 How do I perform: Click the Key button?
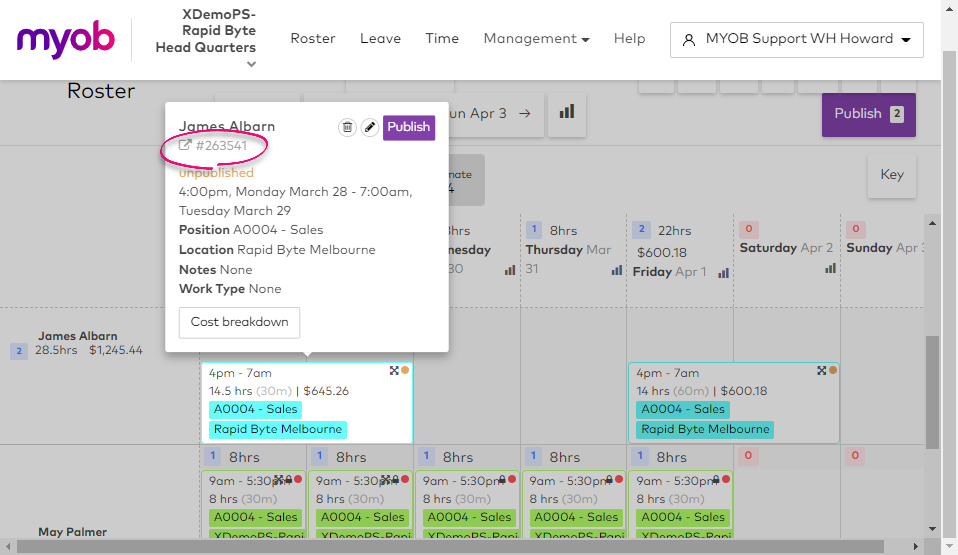[891, 175]
